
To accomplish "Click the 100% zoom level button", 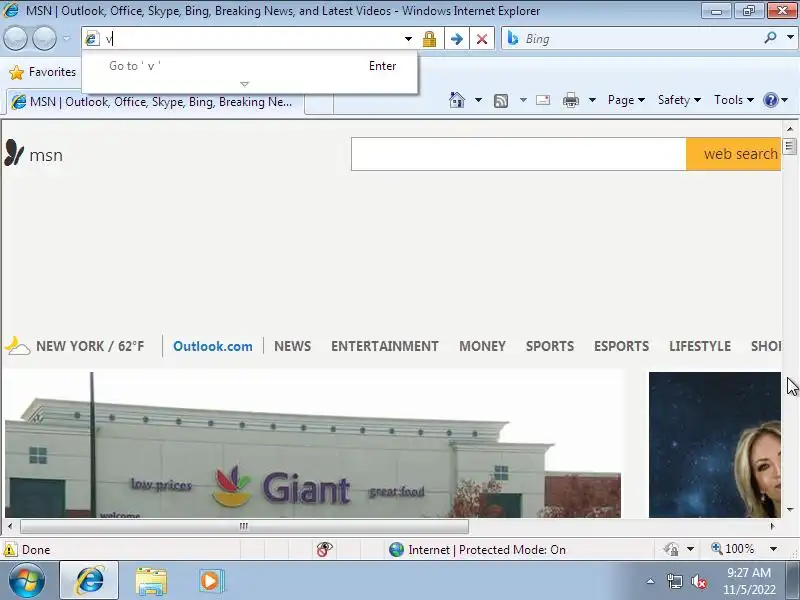I will (x=733, y=549).
